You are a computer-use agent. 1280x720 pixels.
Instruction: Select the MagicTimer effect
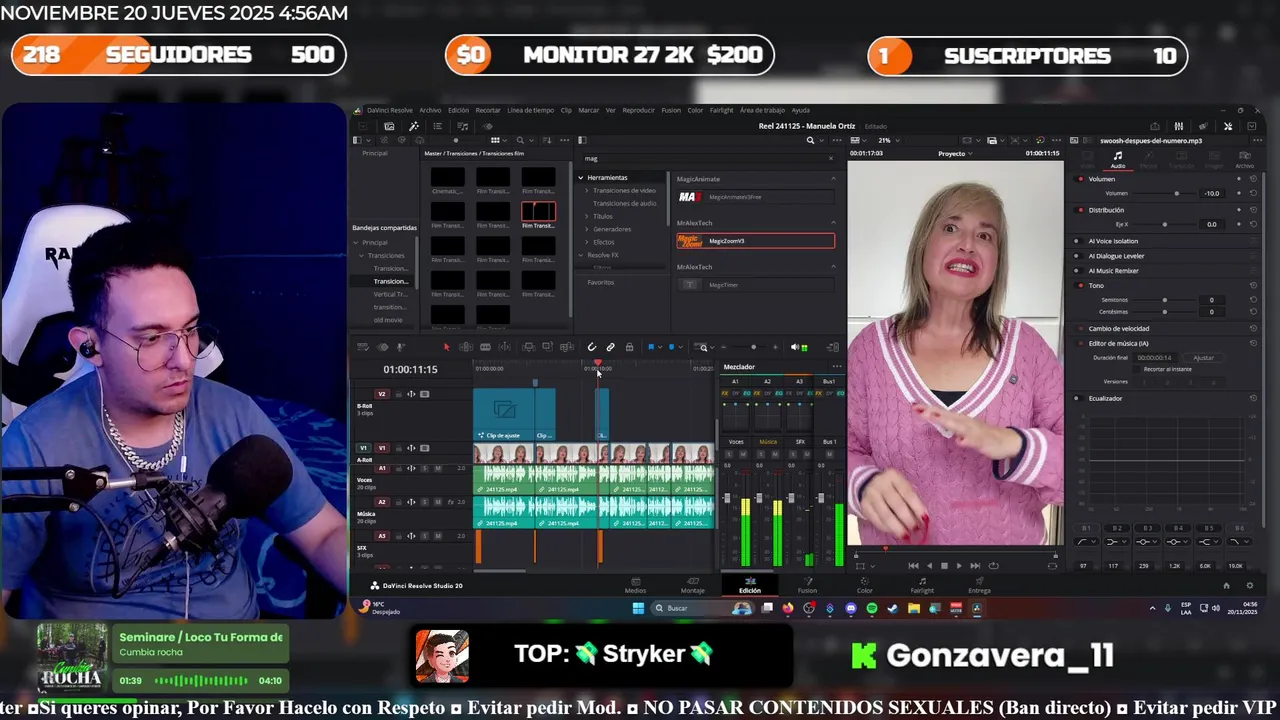pos(755,285)
